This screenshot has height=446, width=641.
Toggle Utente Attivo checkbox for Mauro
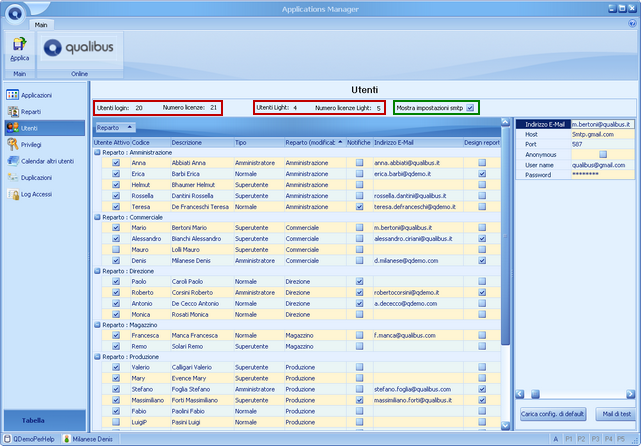(116, 249)
